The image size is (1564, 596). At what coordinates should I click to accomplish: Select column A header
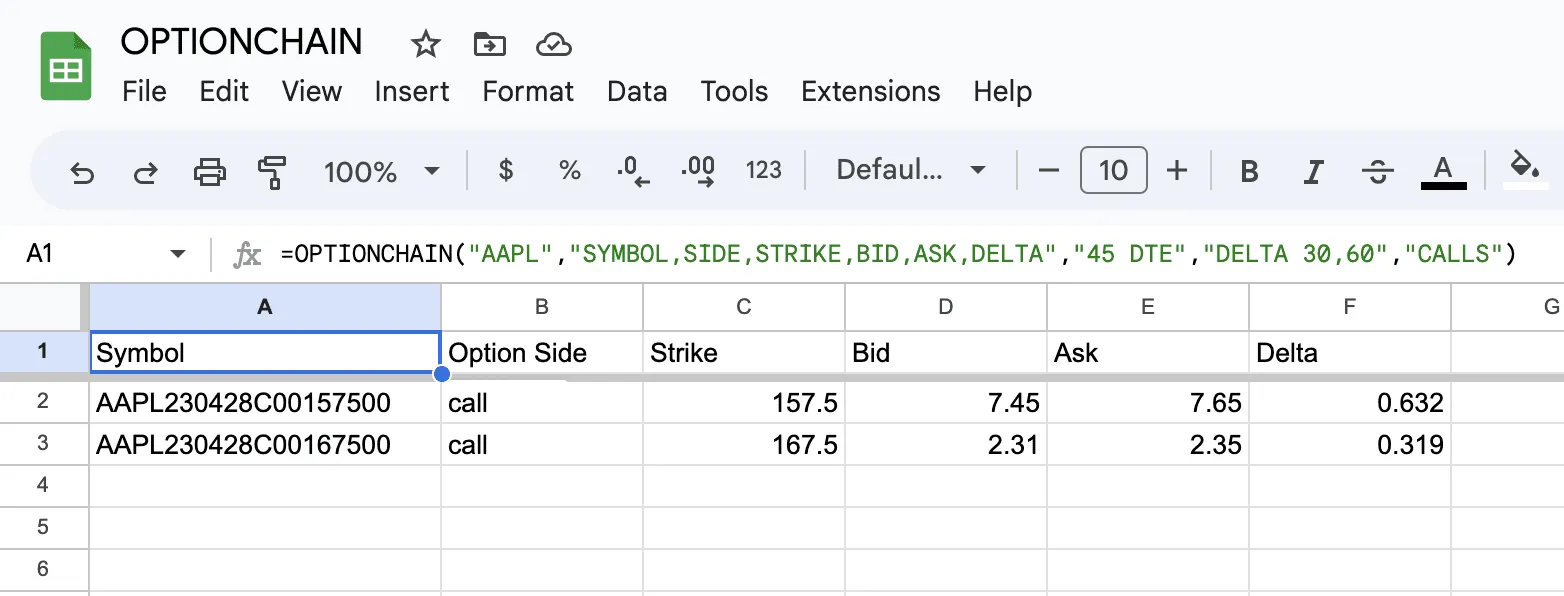click(265, 307)
